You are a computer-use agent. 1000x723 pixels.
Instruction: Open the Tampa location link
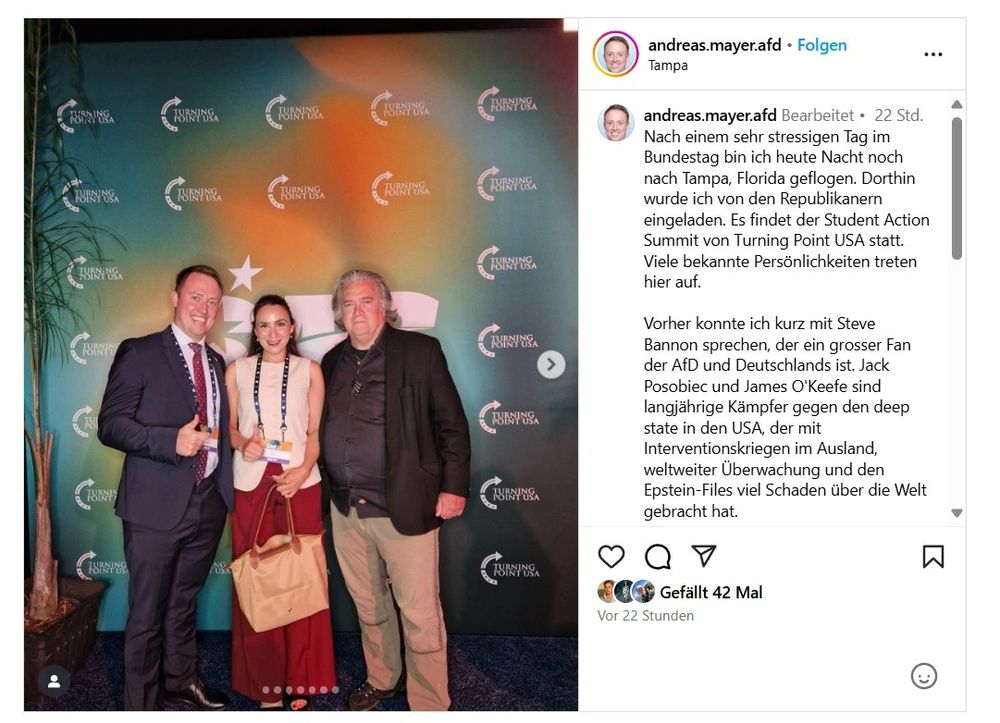(668, 65)
